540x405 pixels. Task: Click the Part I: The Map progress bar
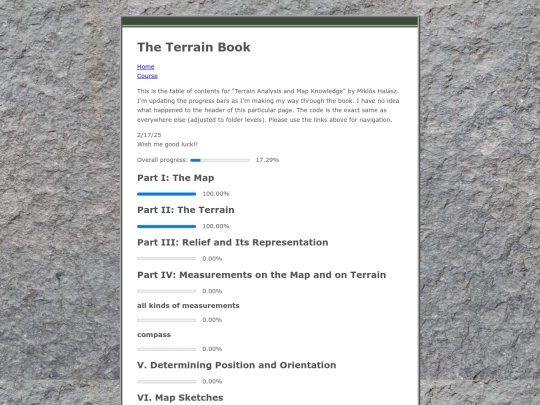[x=167, y=194]
